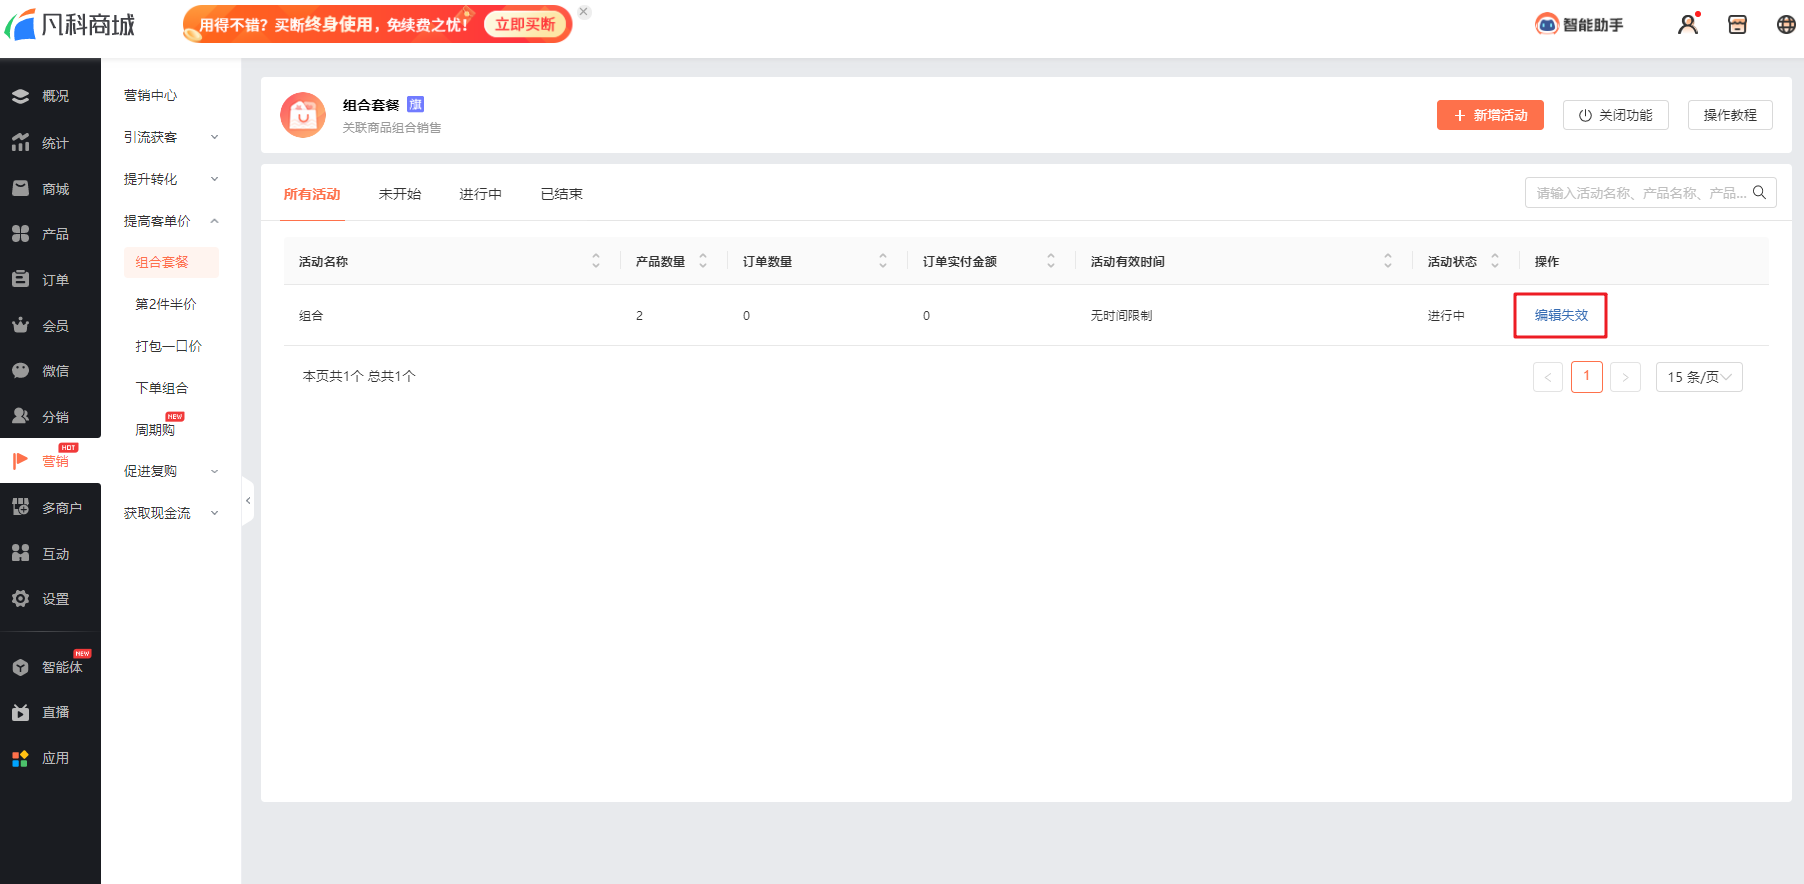
Task: Open the 操作教程 tutorial button
Action: pyautogui.click(x=1730, y=115)
